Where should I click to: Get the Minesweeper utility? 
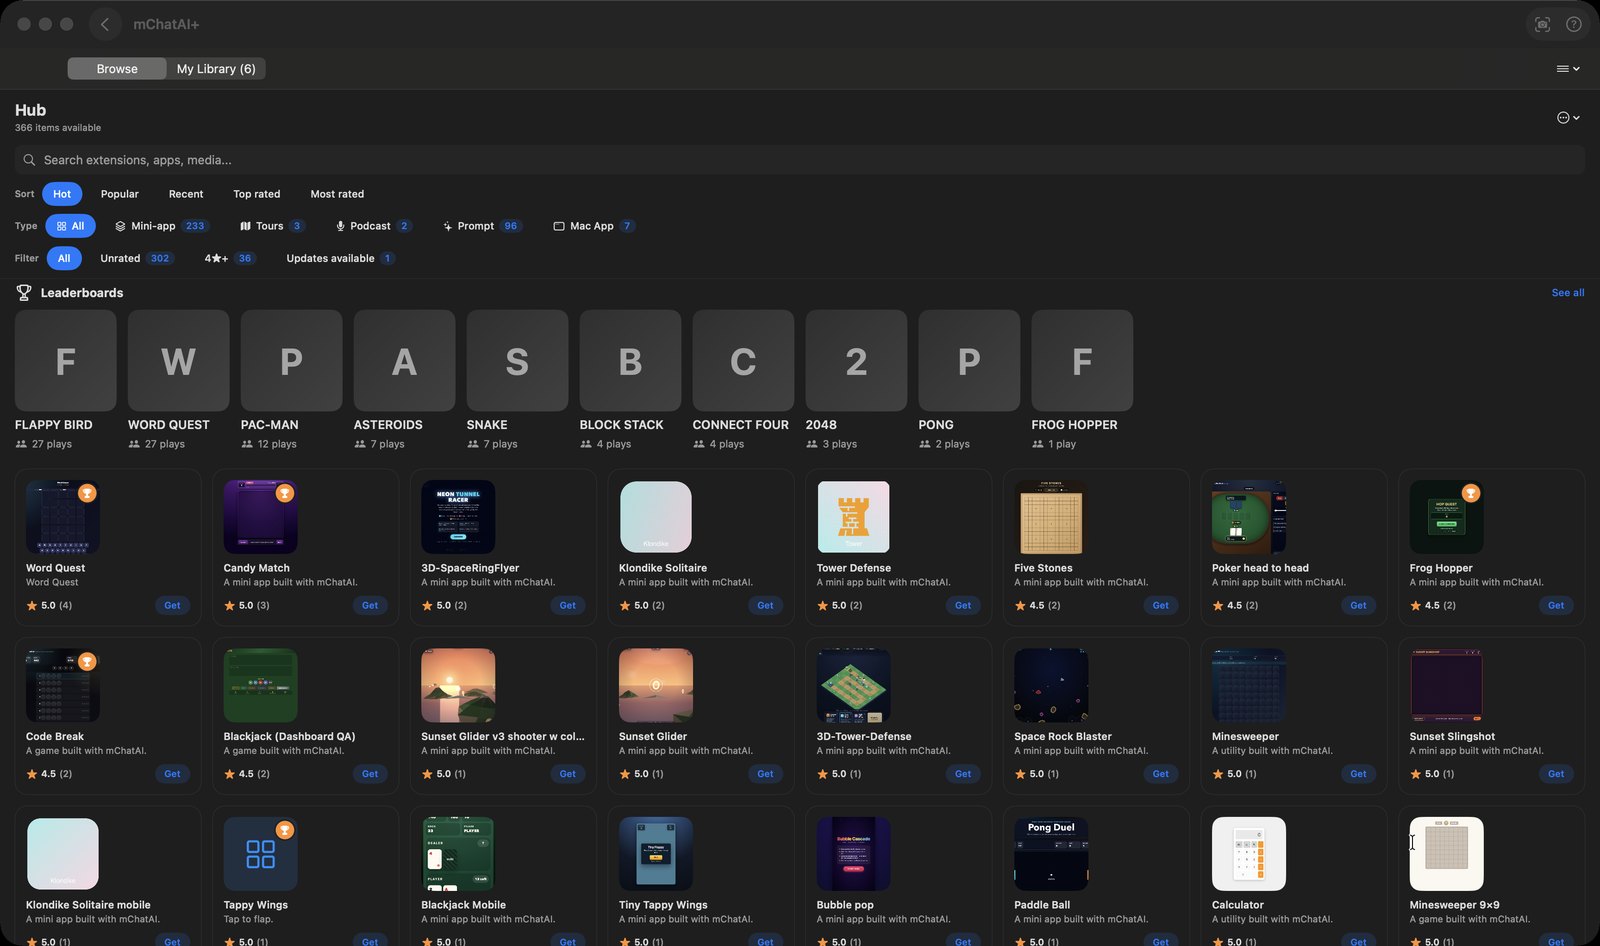[x=1358, y=774]
